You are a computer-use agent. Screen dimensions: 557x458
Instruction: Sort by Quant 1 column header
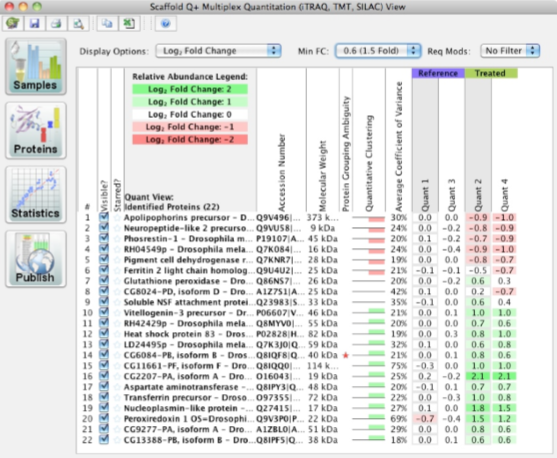tap(425, 195)
